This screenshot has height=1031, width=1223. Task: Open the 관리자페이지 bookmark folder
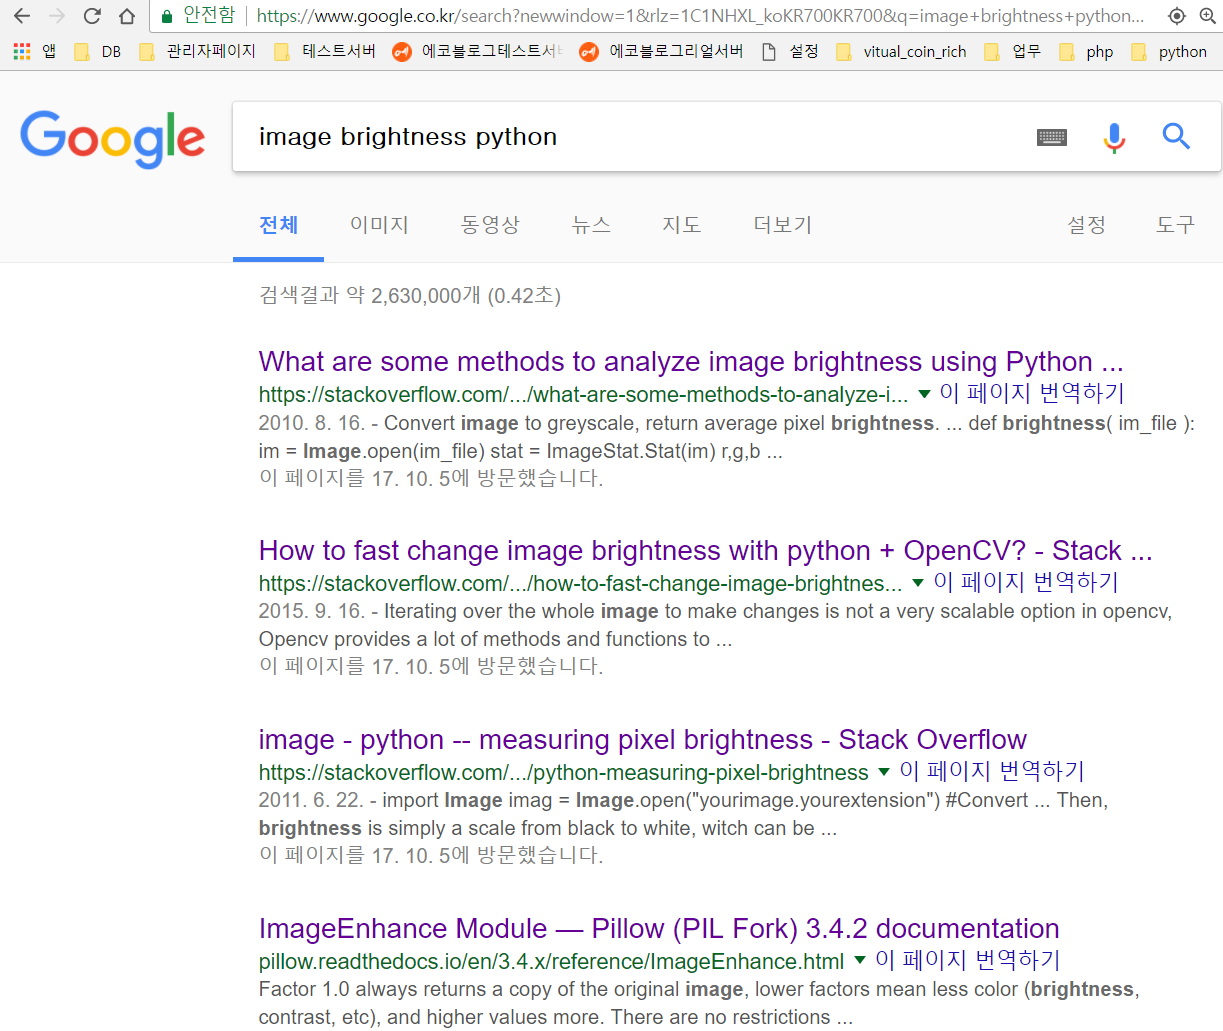coord(197,51)
